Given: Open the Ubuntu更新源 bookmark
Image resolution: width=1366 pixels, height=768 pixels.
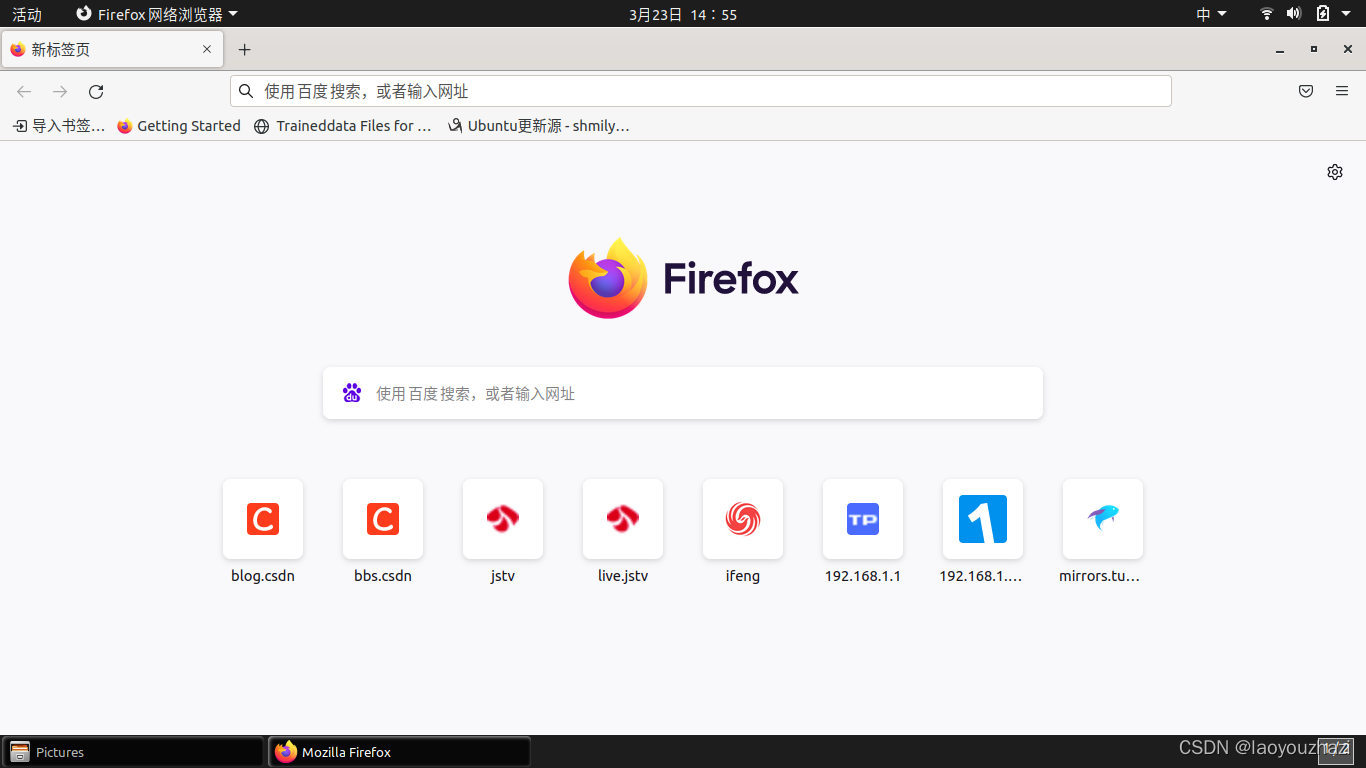Looking at the screenshot, I should coord(539,126).
